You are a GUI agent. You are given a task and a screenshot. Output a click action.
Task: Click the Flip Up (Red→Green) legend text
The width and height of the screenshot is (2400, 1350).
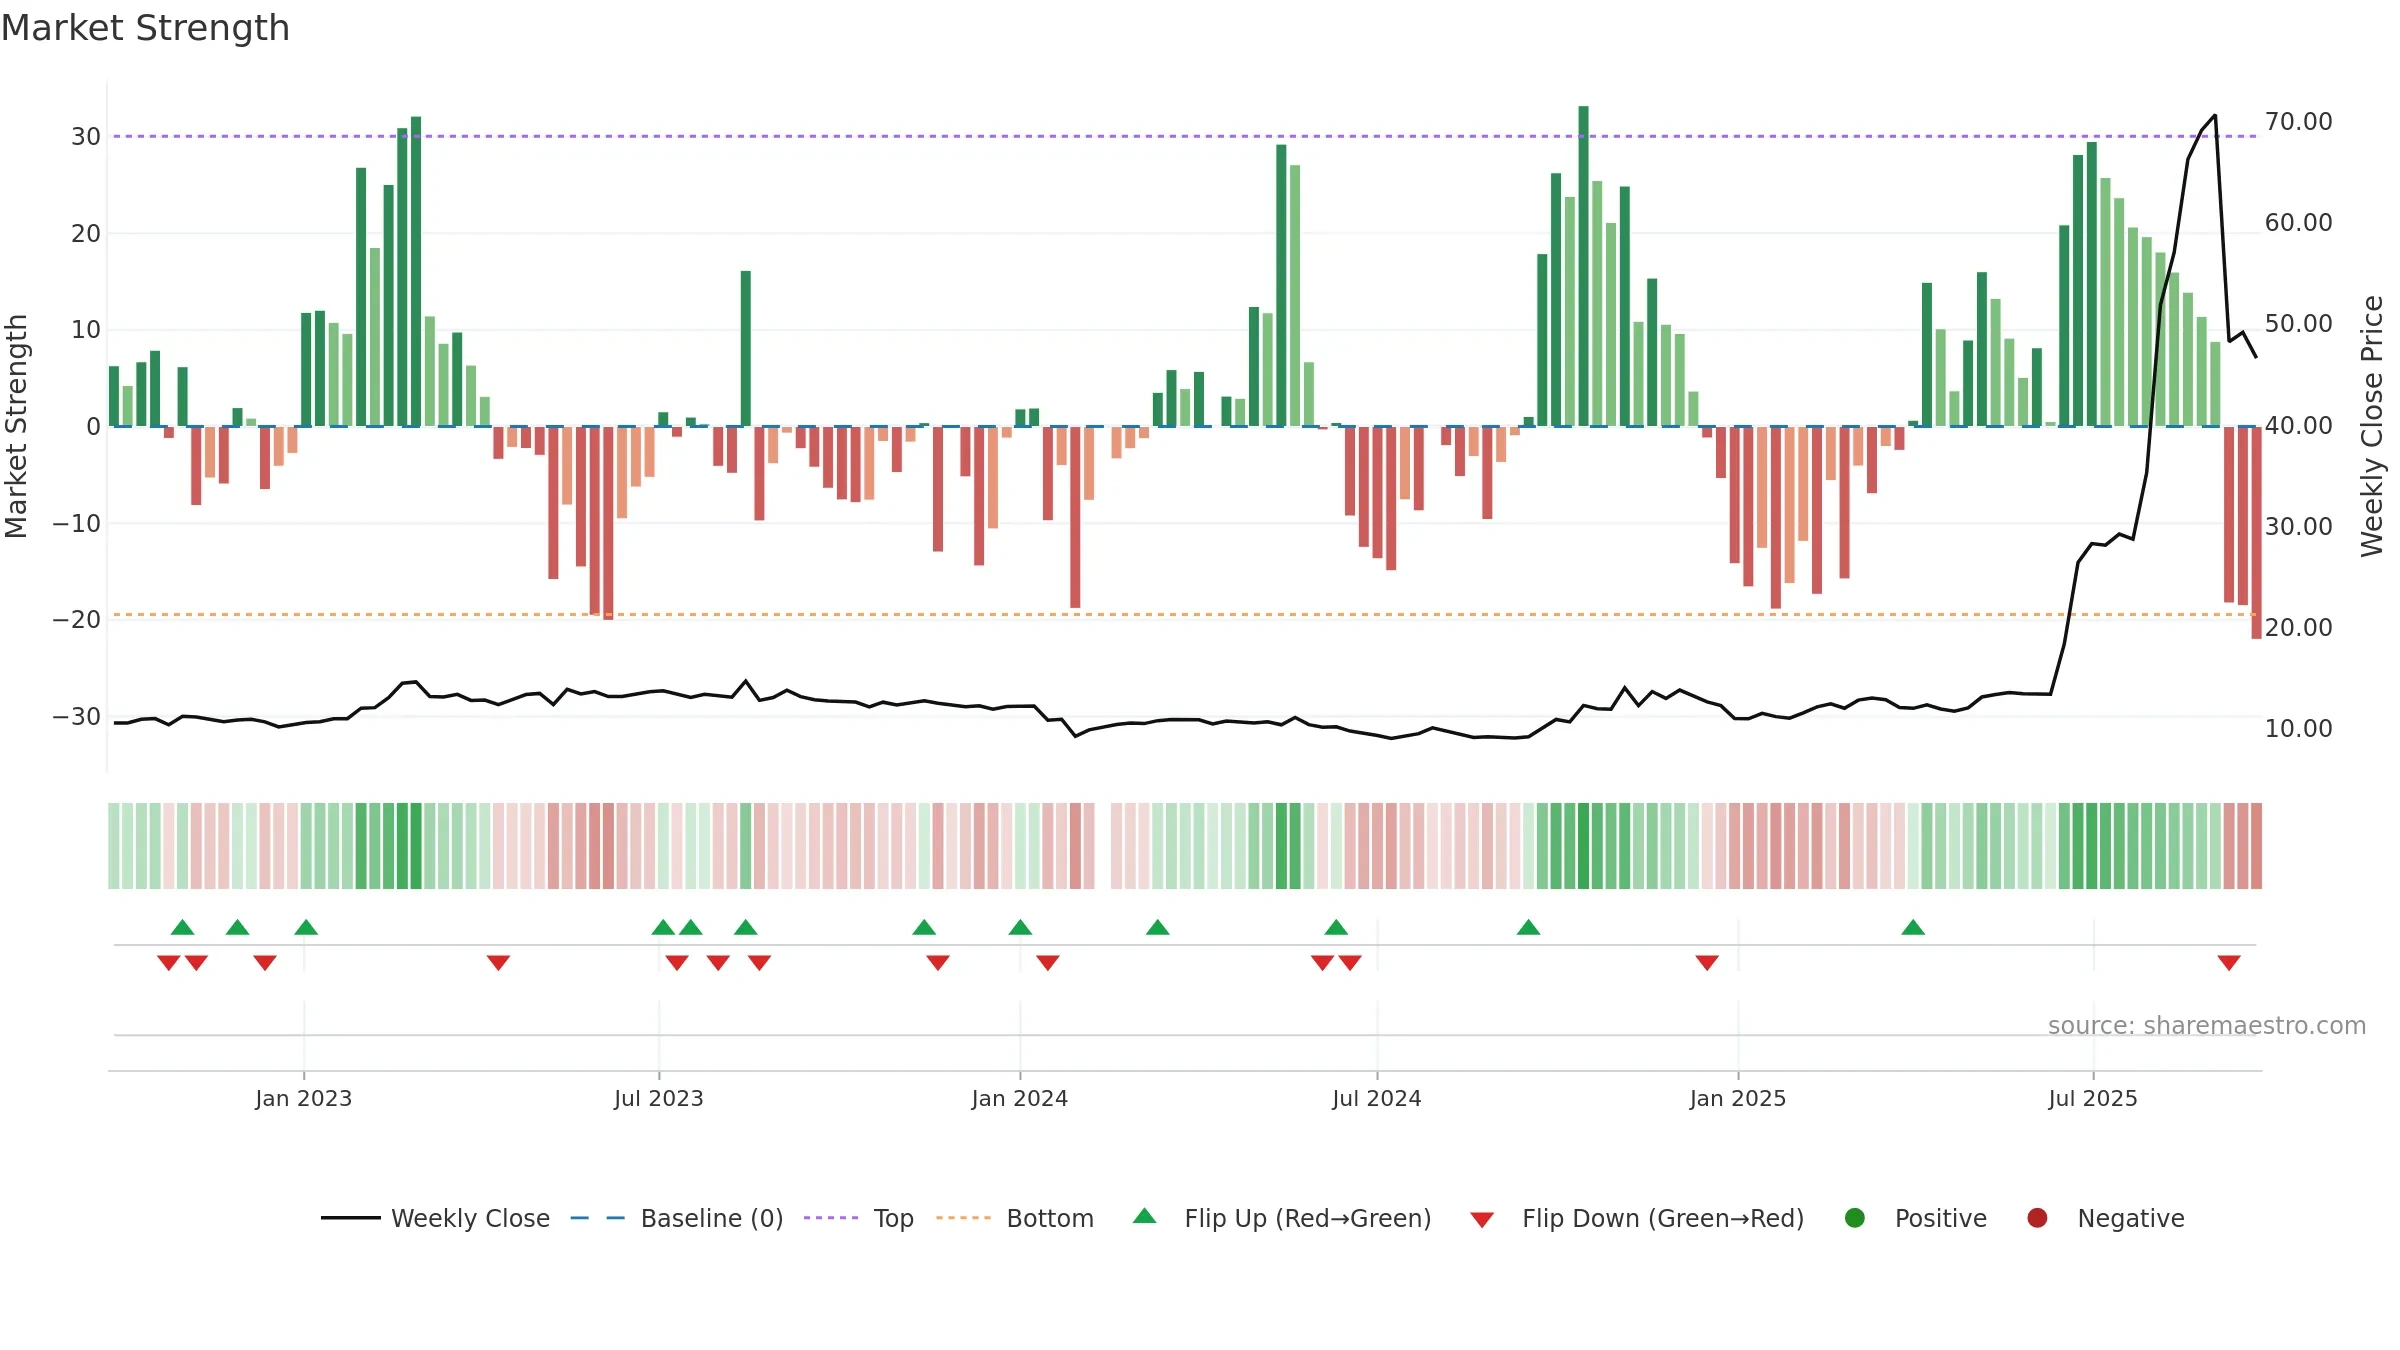1308,1218
